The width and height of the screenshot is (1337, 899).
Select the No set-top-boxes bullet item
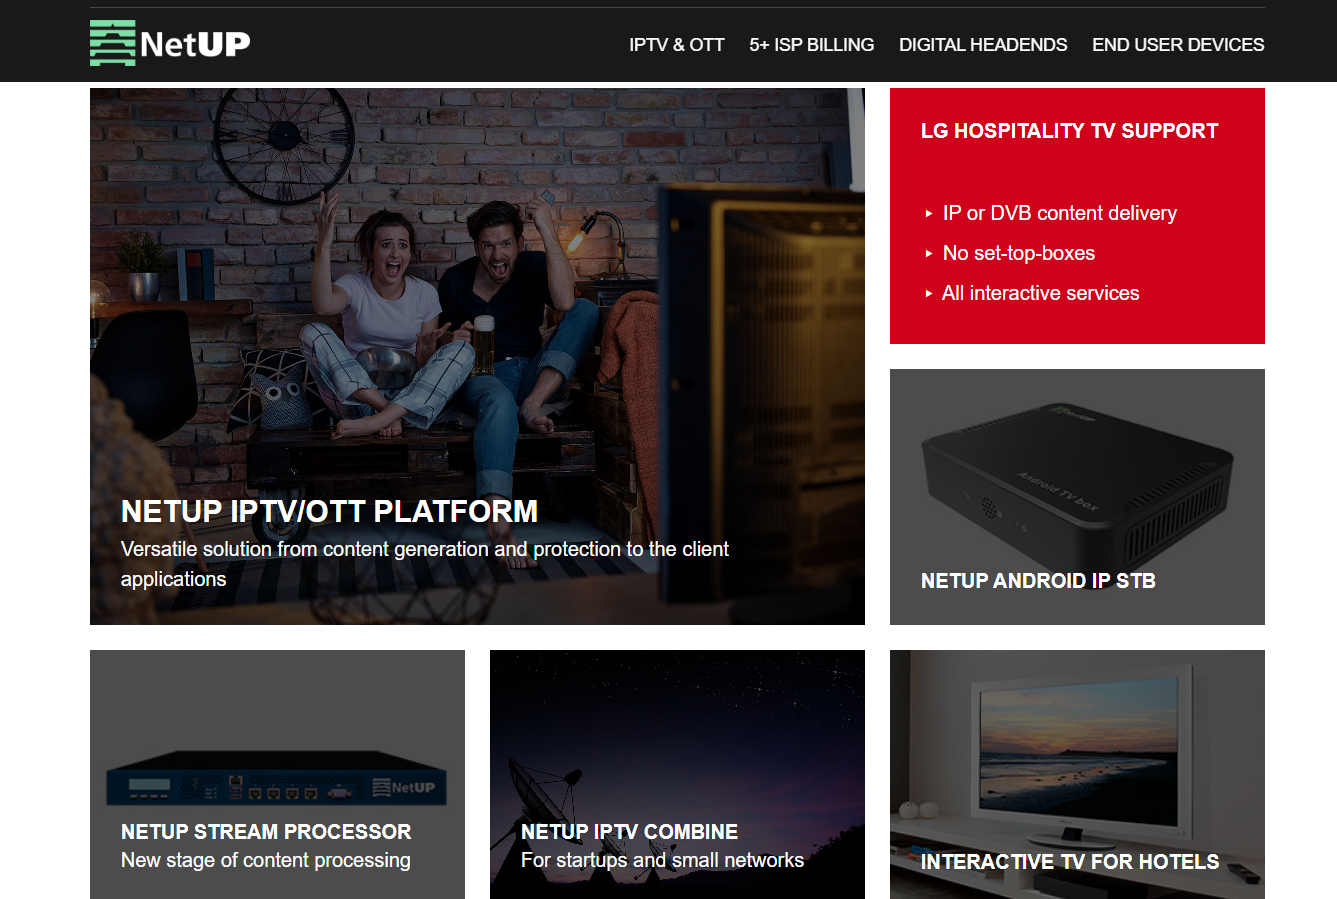coord(1018,253)
